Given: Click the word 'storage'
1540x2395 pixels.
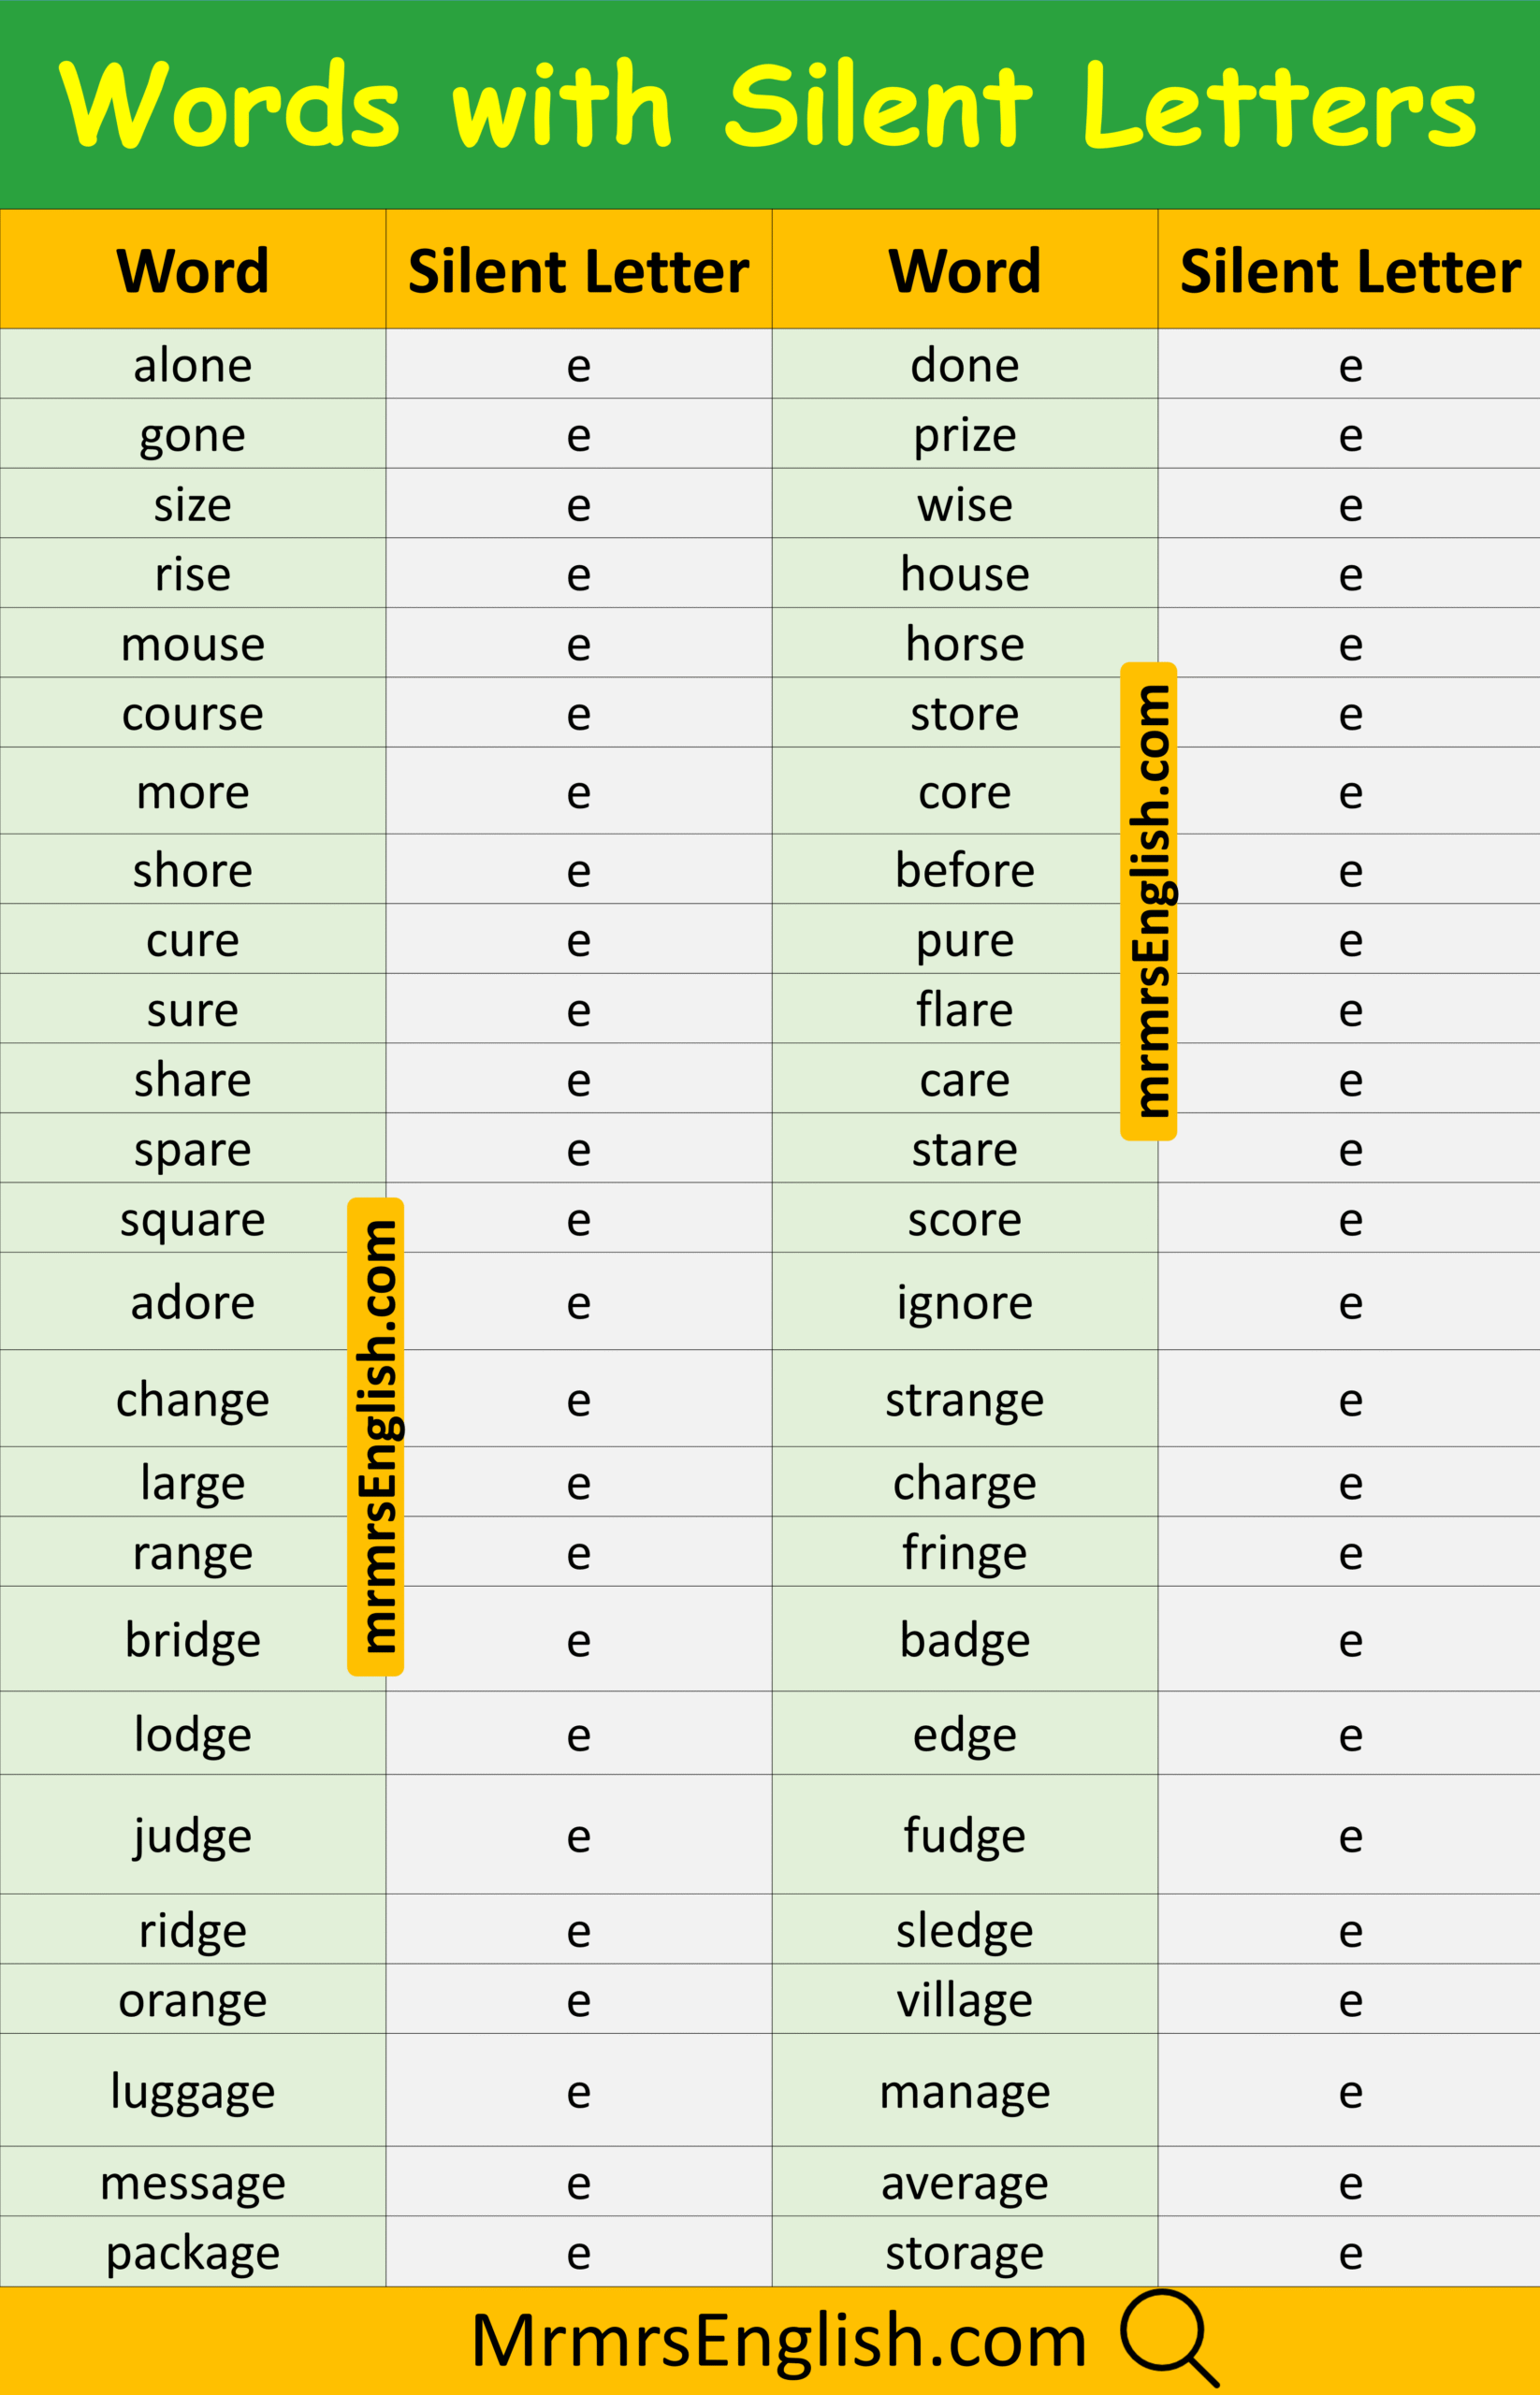Looking at the screenshot, I should 965,2253.
